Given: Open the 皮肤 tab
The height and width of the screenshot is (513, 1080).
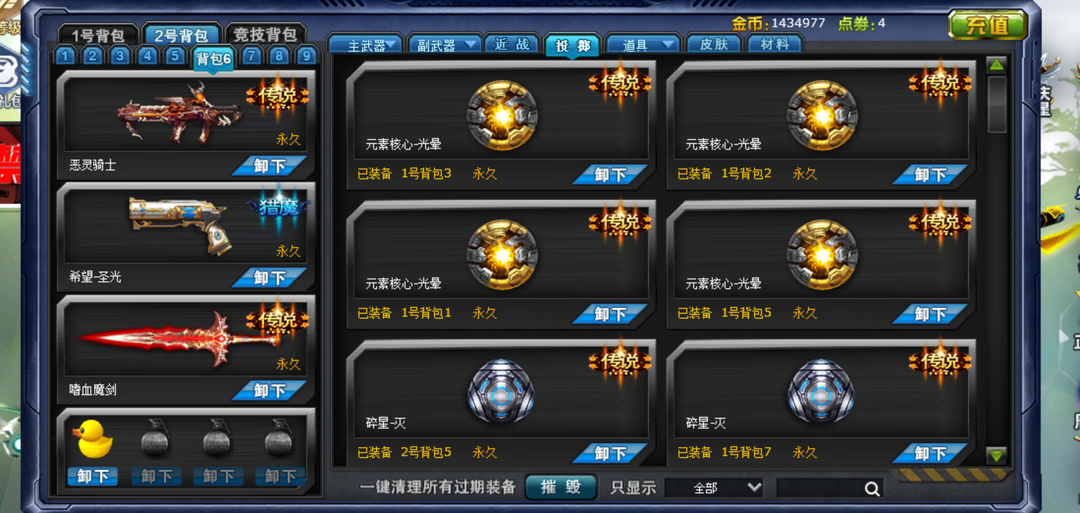Looking at the screenshot, I should tap(714, 45).
